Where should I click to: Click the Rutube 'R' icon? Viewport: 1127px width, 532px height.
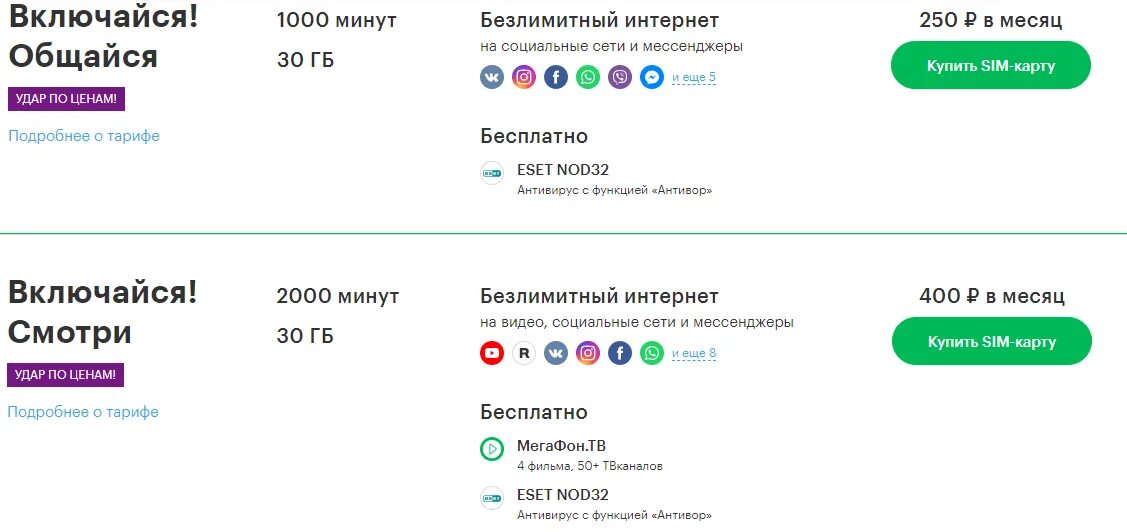click(524, 353)
